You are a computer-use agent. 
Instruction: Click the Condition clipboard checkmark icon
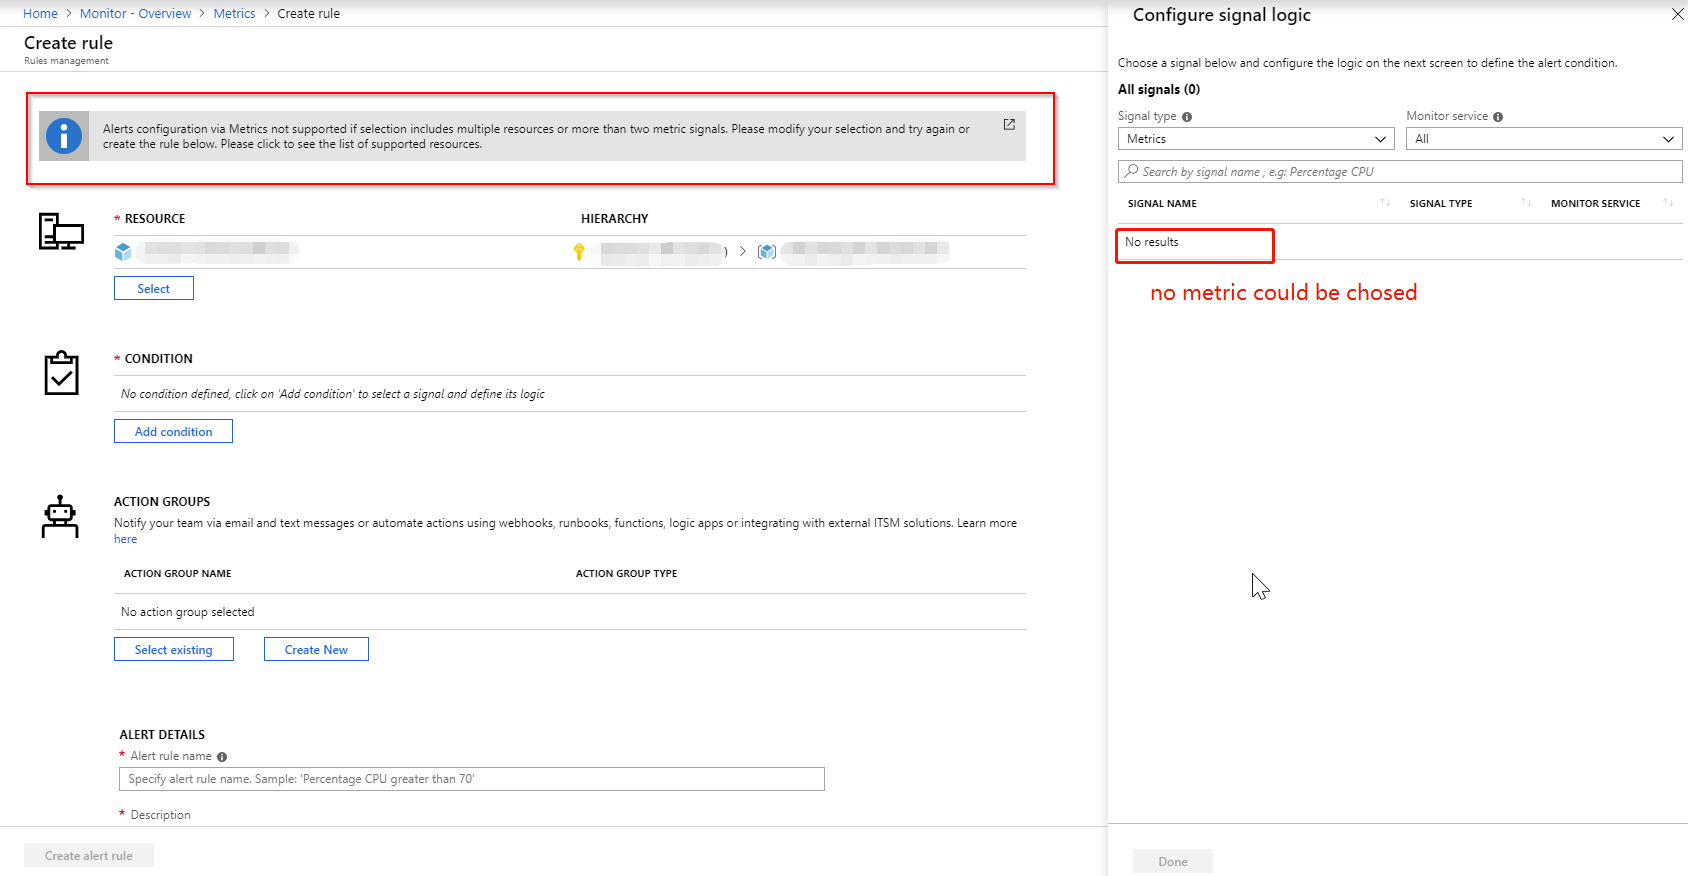coord(62,373)
